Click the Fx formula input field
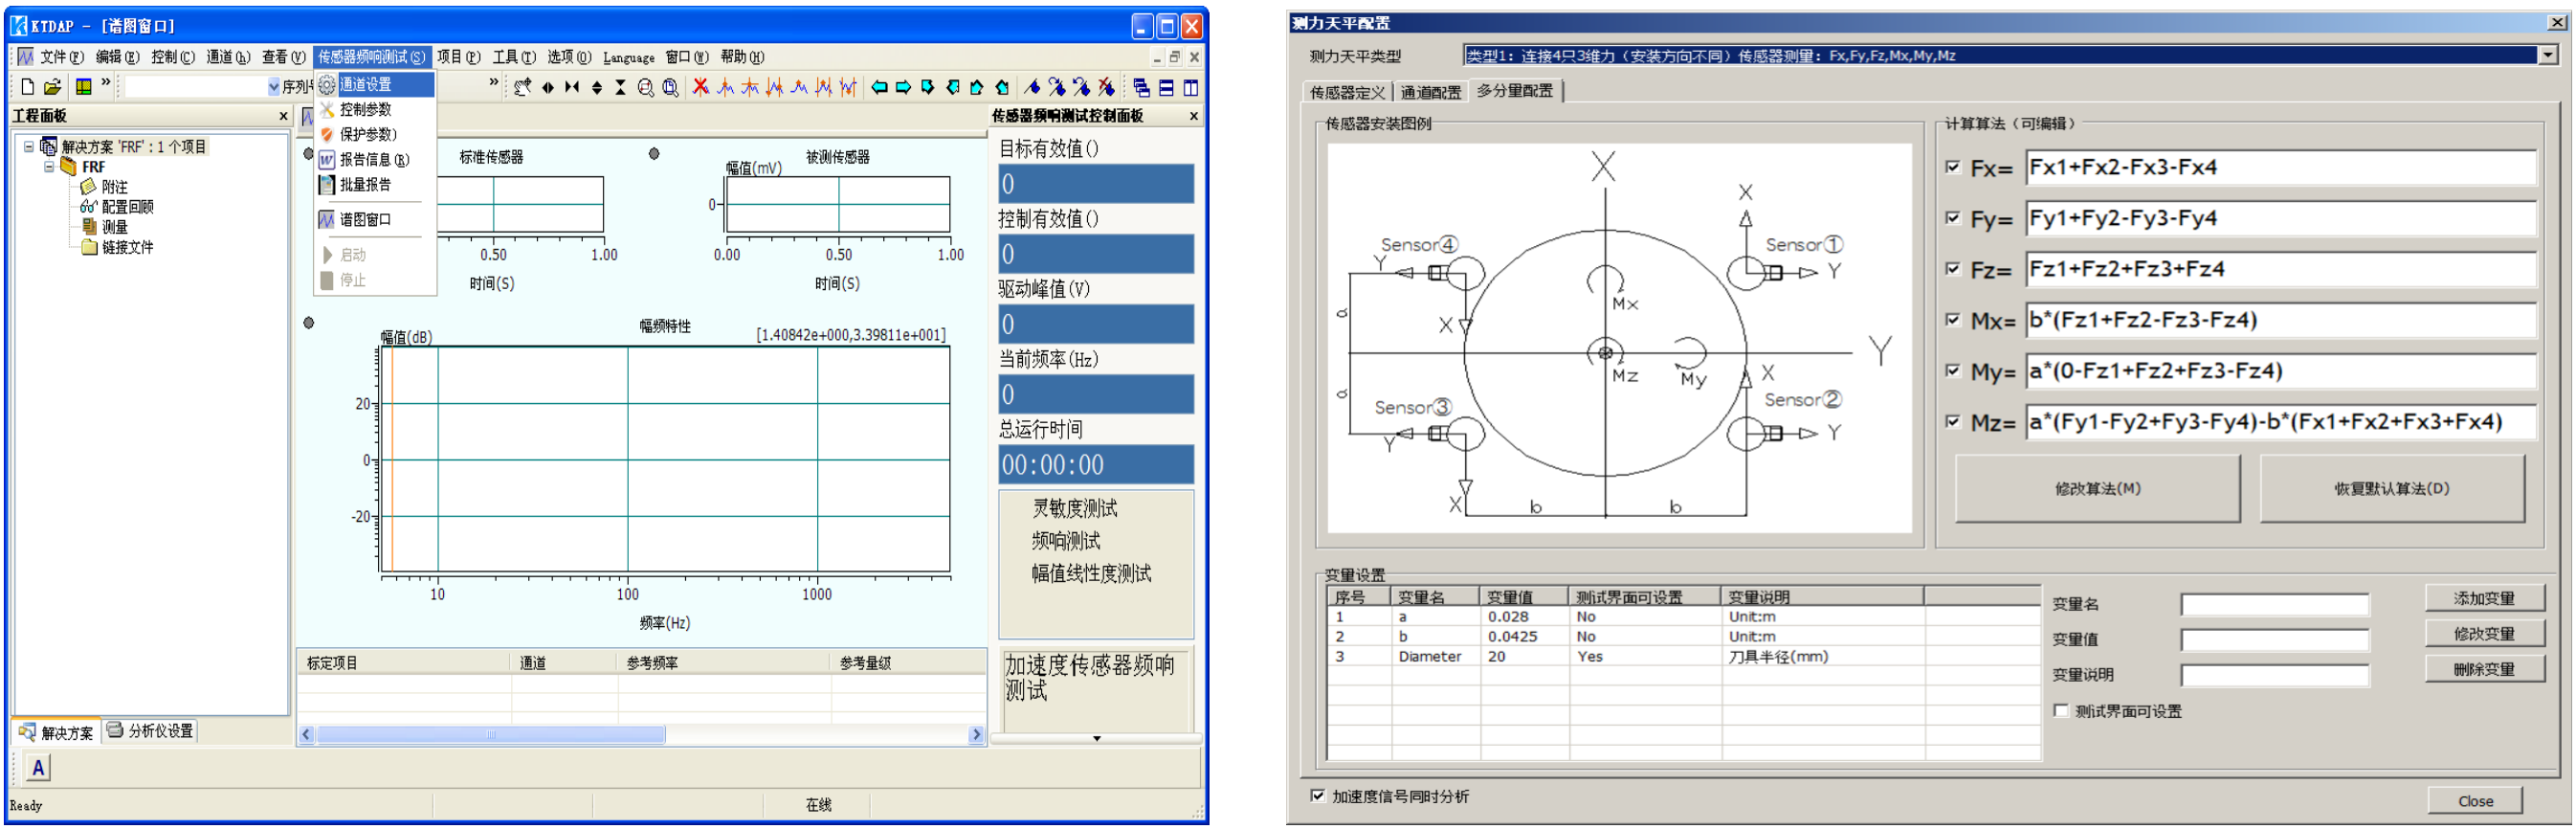This screenshot has height=829, width=2576. coord(2281,167)
